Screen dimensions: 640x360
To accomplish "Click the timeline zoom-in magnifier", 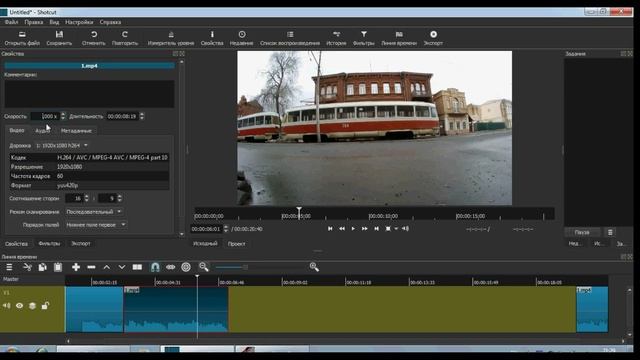I will (x=314, y=267).
